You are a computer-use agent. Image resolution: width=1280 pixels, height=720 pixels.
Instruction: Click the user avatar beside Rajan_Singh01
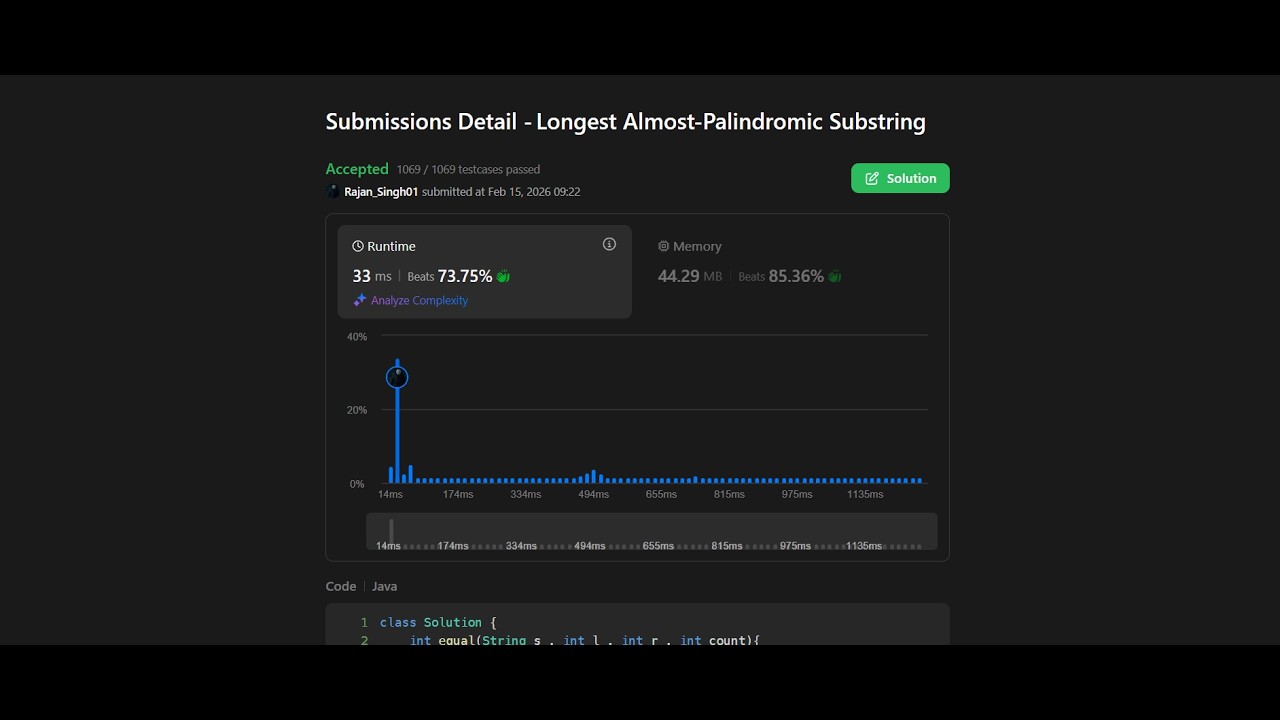pos(333,191)
